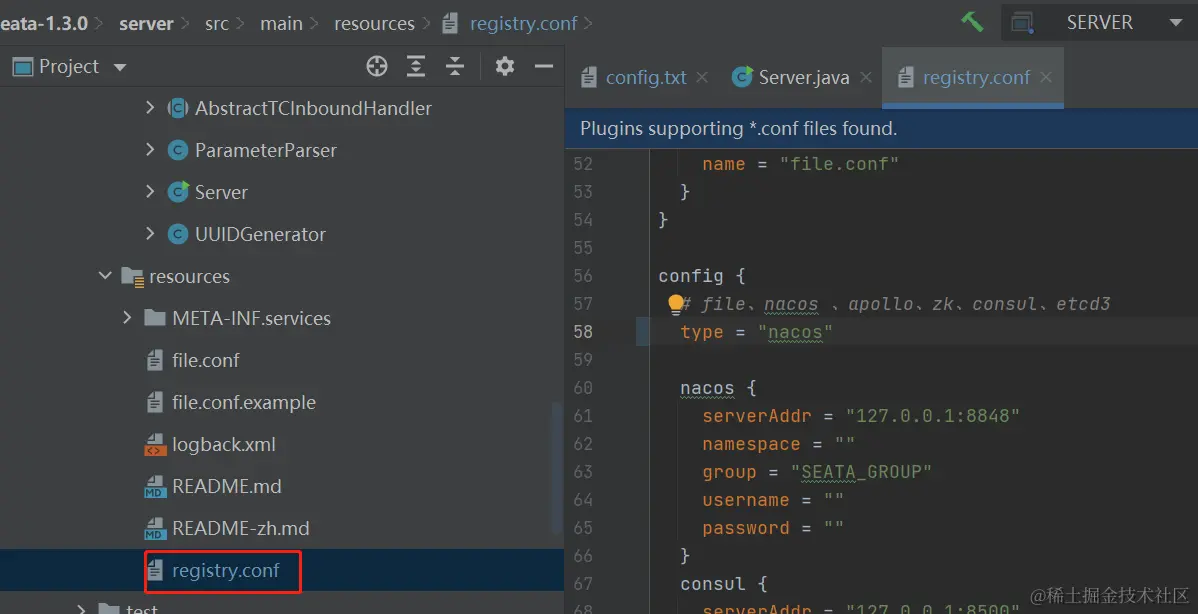Click the README-zh.md markdown file icon
Viewport: 1198px width, 614px height.
155,528
